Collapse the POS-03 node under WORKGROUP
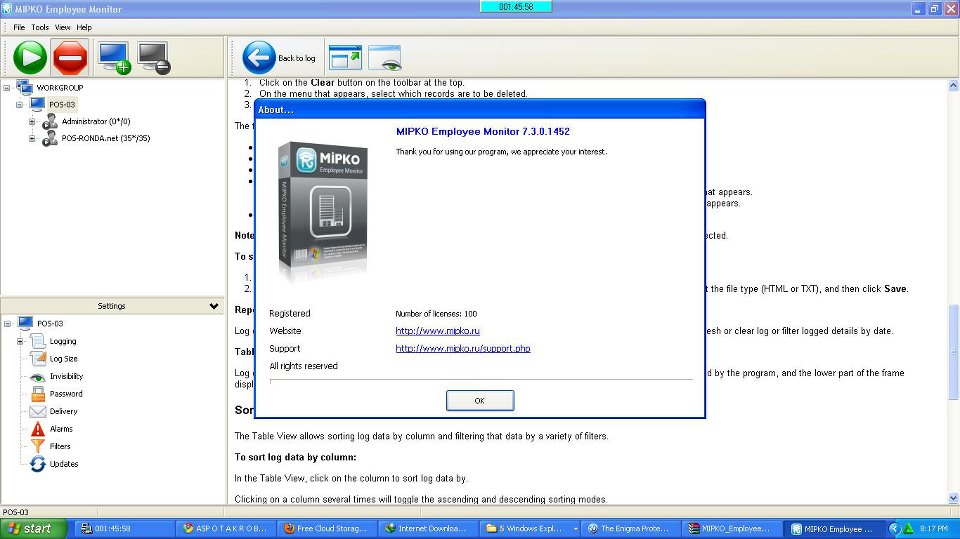 click(20, 105)
